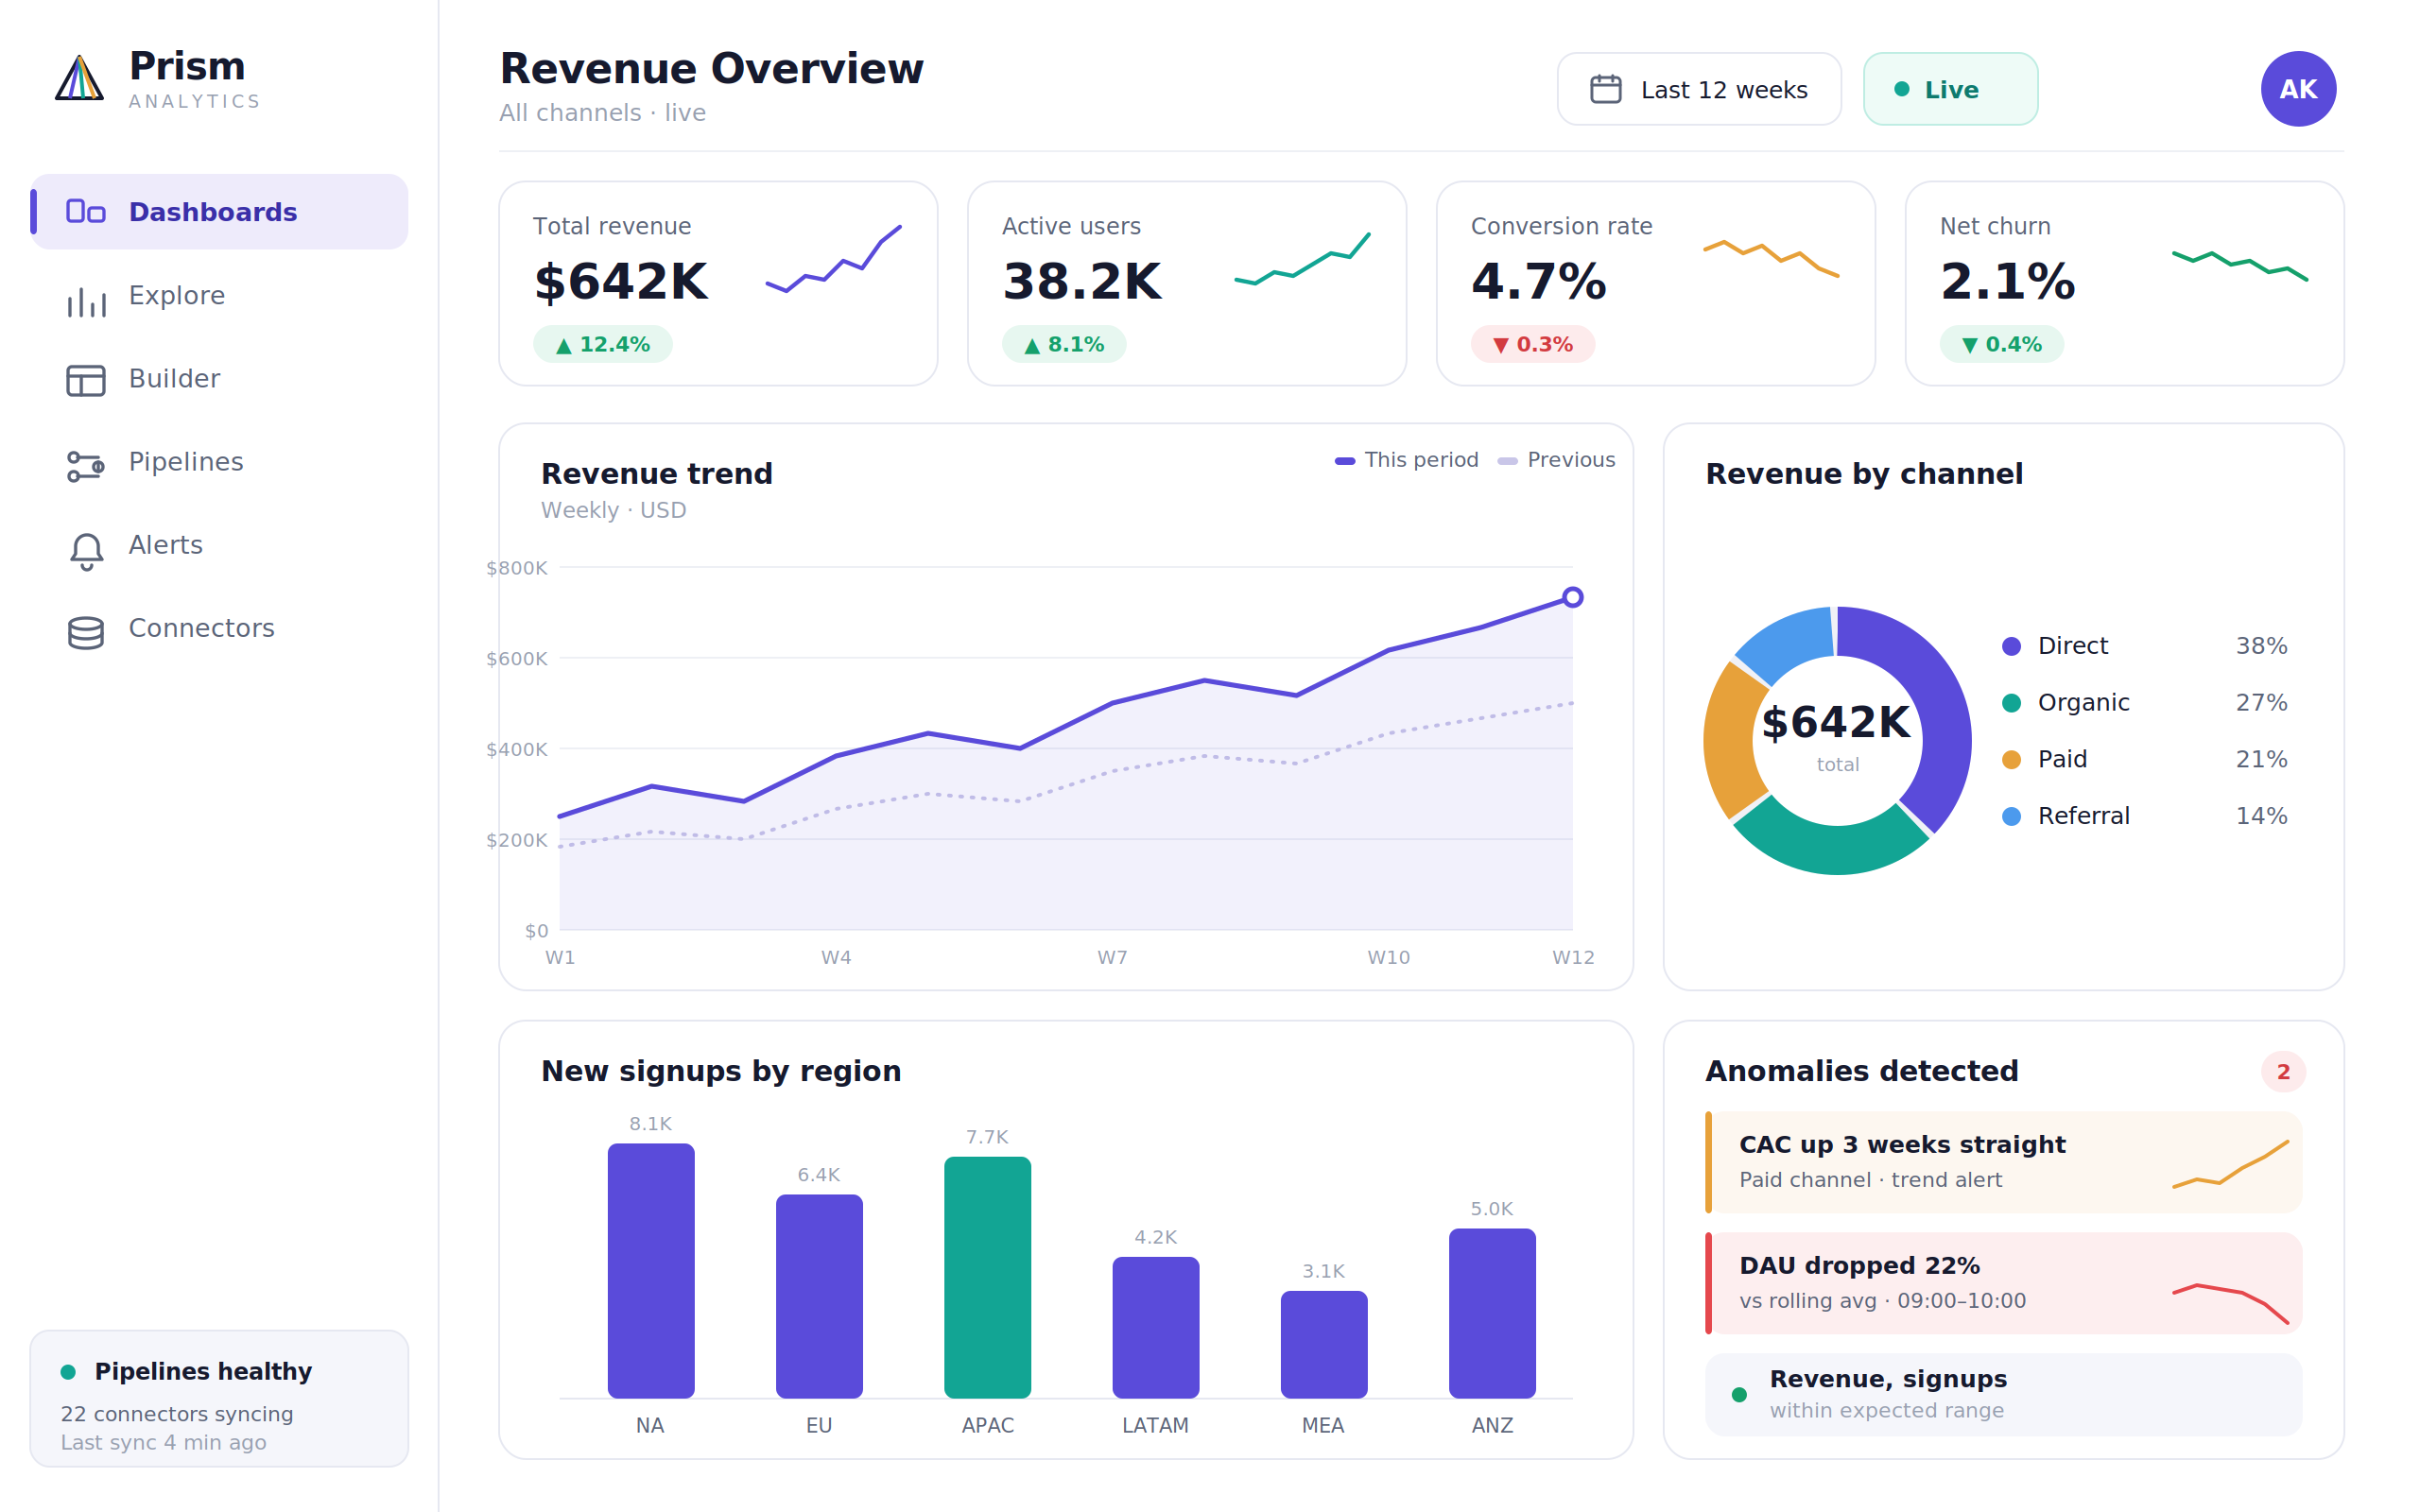
Task: Click the Last sync 4 min ago text
Action: coord(163,1442)
